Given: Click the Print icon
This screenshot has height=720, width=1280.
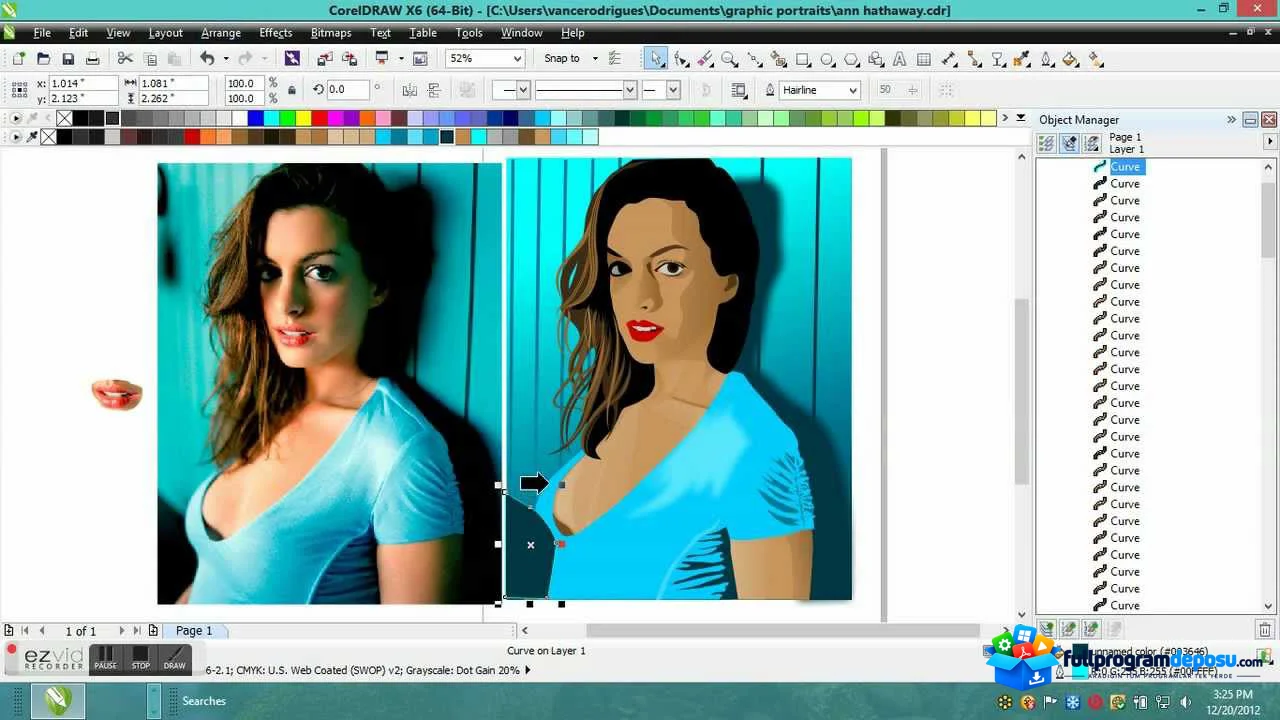Looking at the screenshot, I should (92, 59).
